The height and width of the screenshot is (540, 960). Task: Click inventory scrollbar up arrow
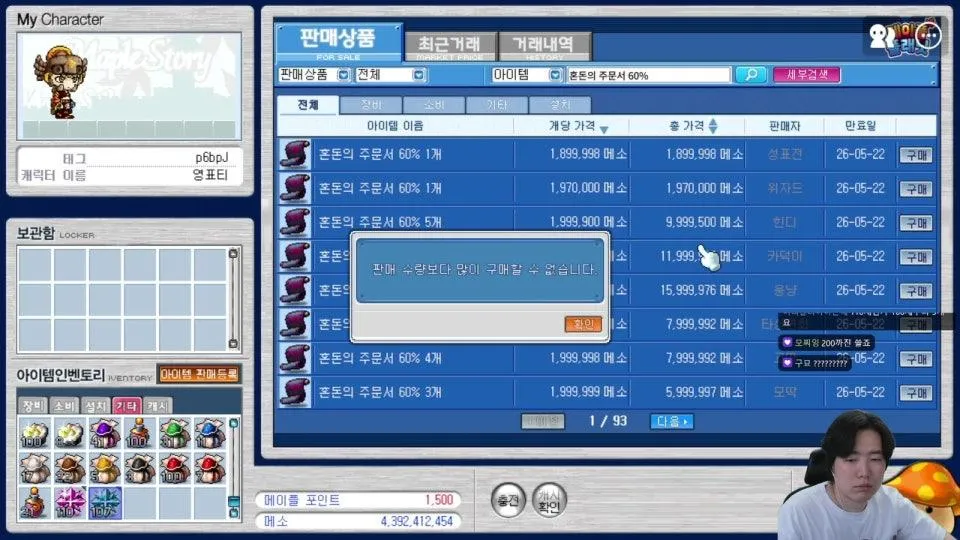pyautogui.click(x=233, y=423)
